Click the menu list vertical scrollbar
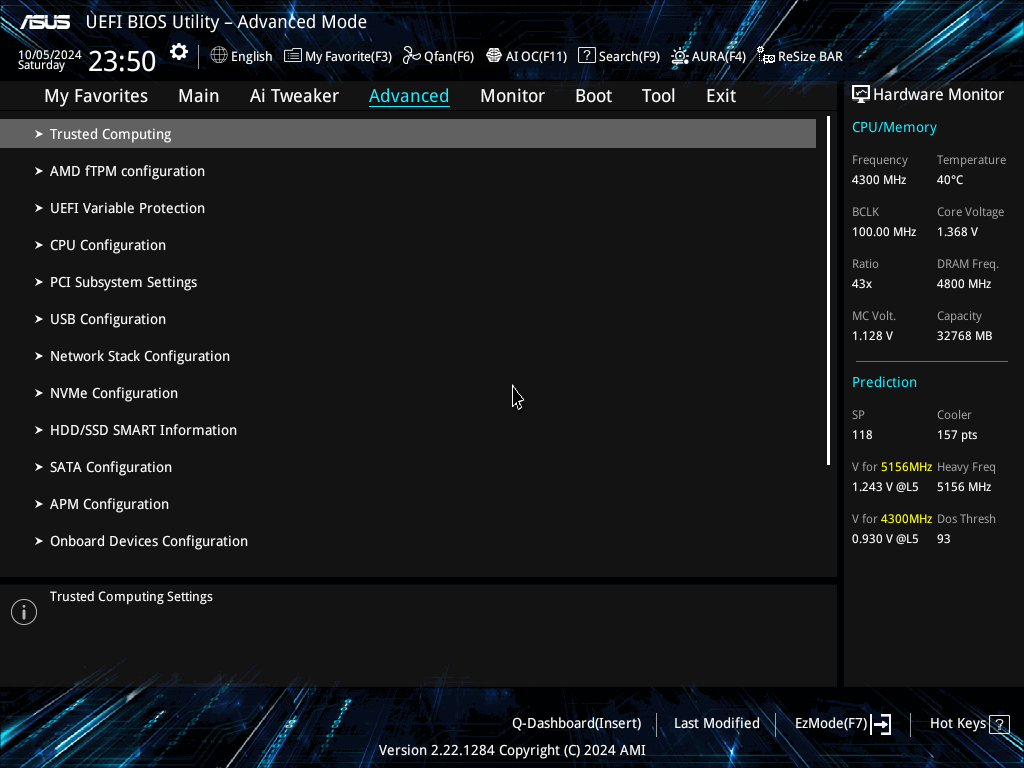The image size is (1024, 768). pos(829,291)
